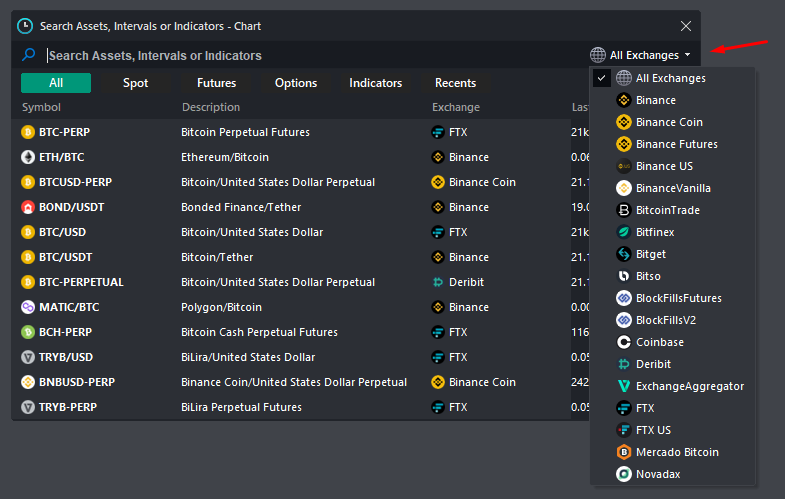Image resolution: width=785 pixels, height=499 pixels.
Task: Choose the ExchangeAggregator green V icon
Action: [624, 386]
